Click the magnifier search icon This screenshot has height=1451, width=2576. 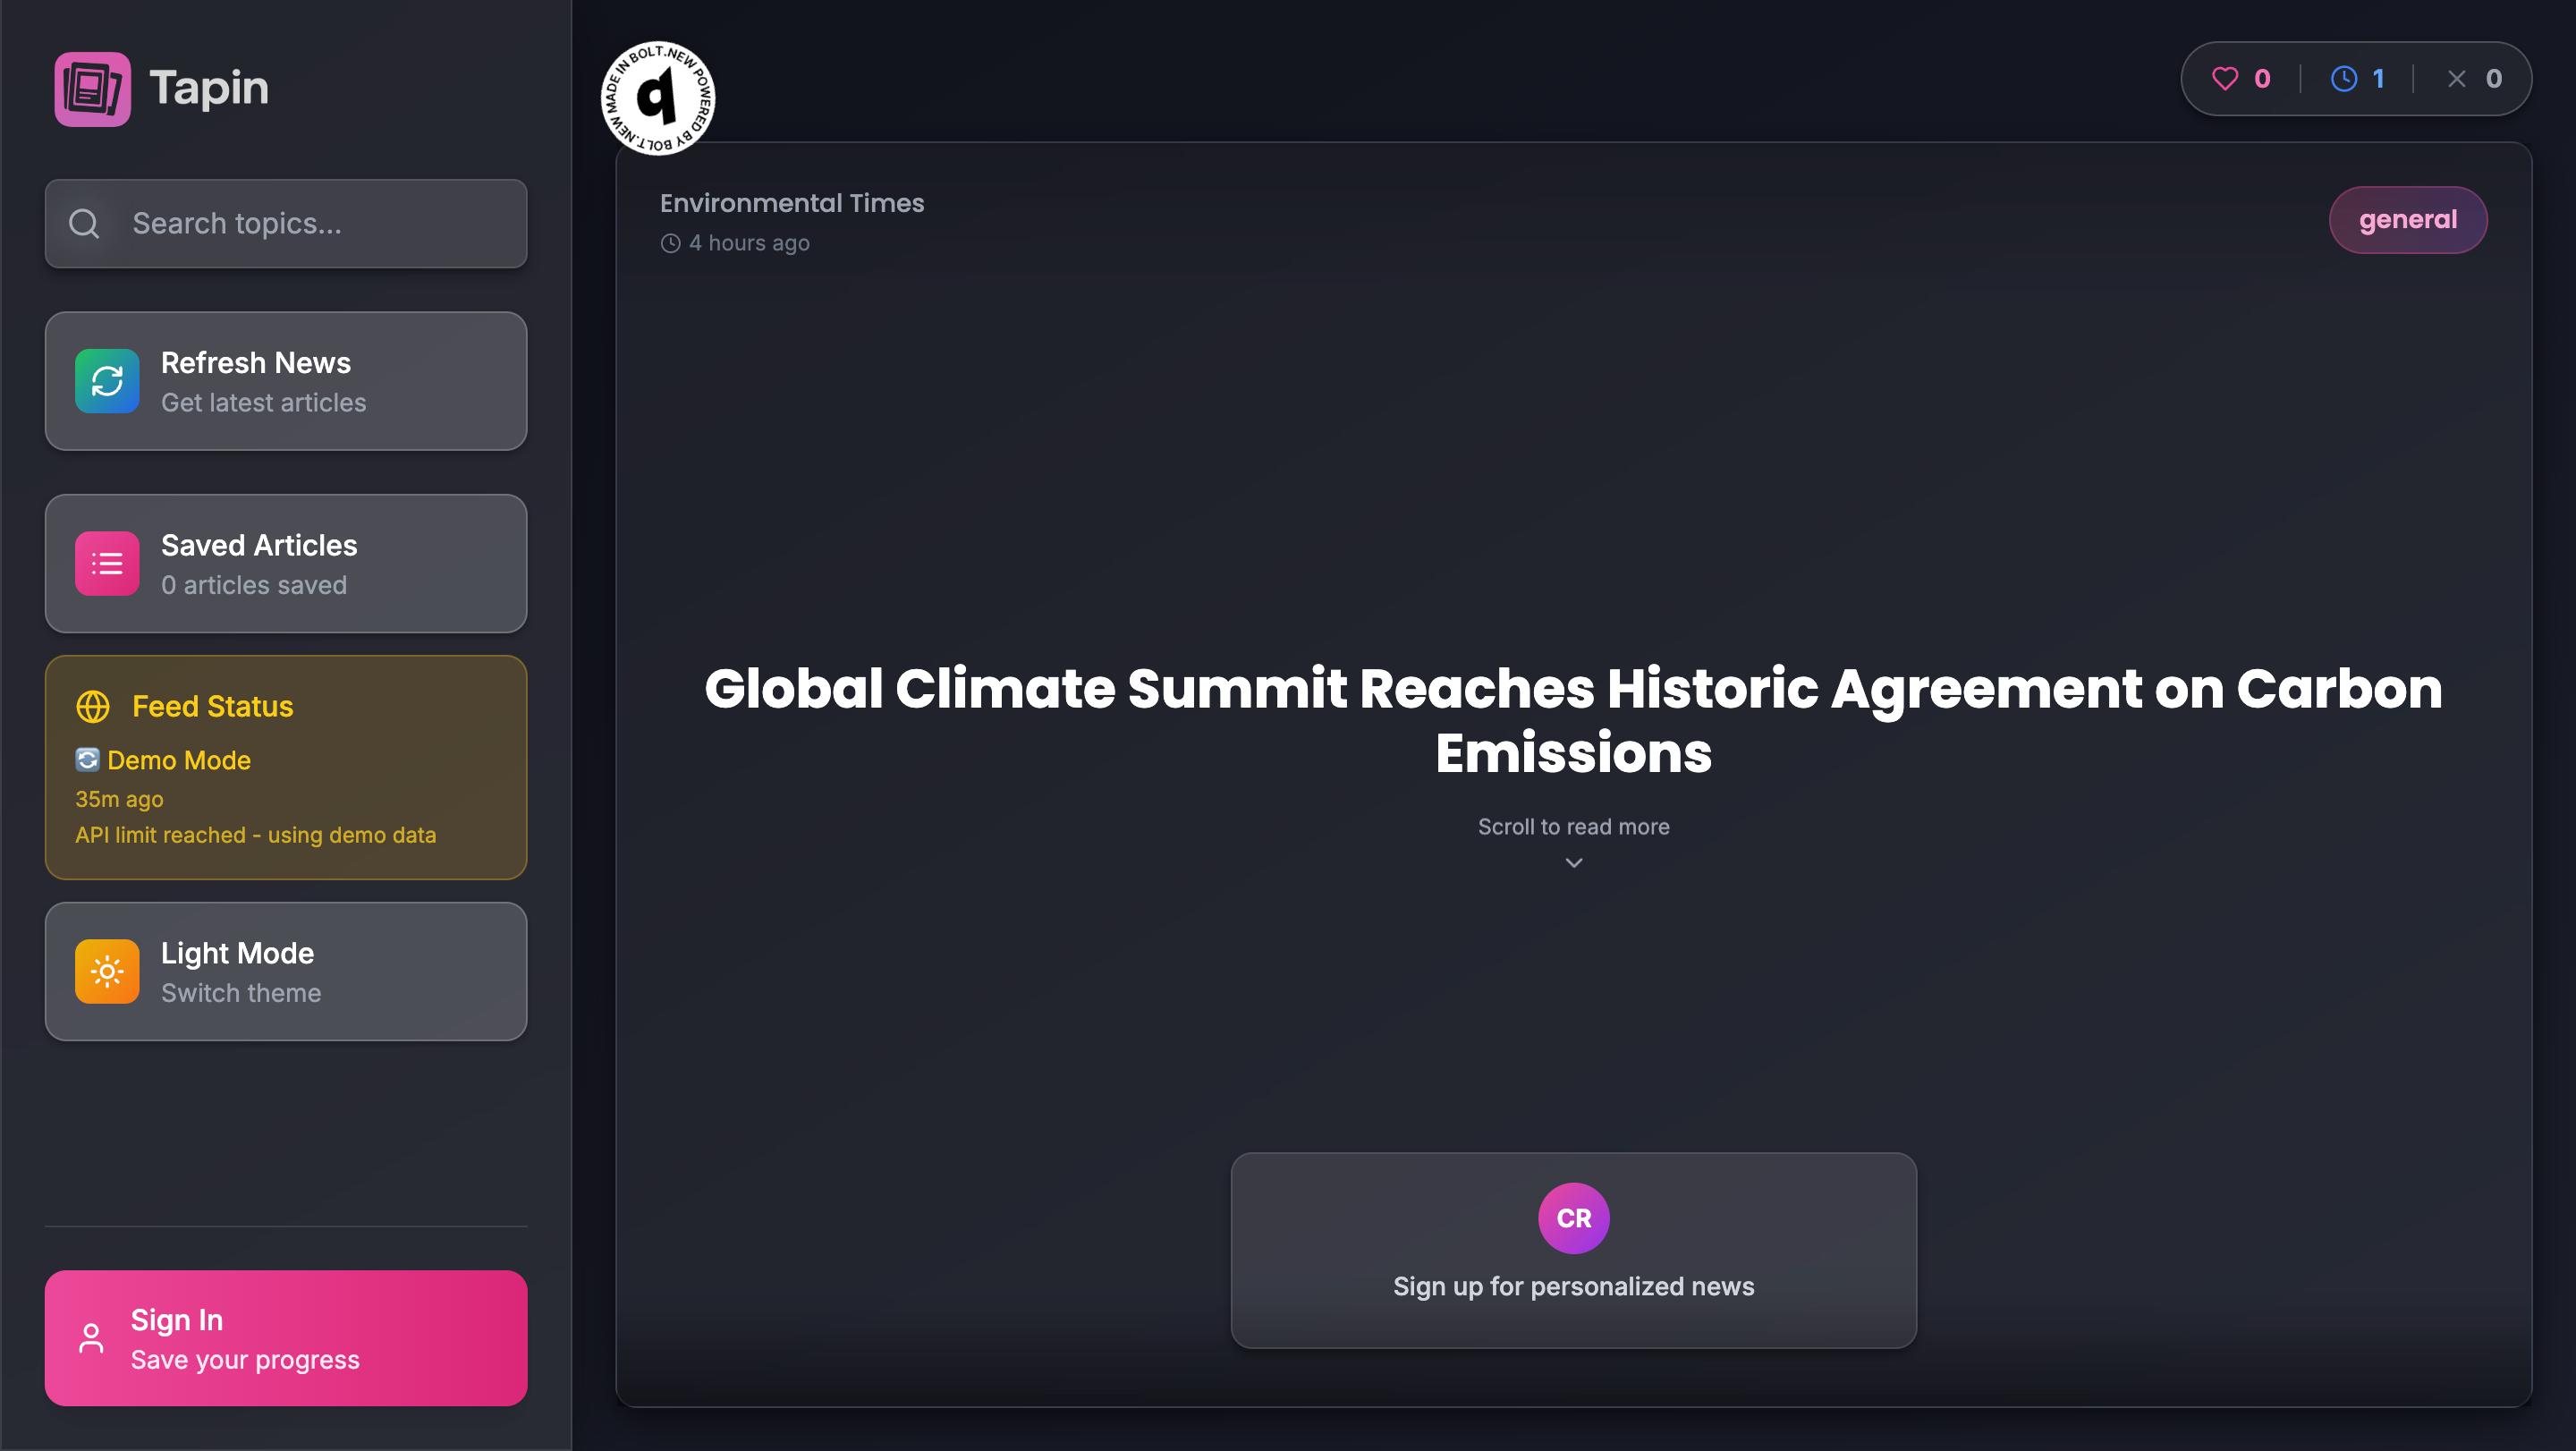(84, 223)
